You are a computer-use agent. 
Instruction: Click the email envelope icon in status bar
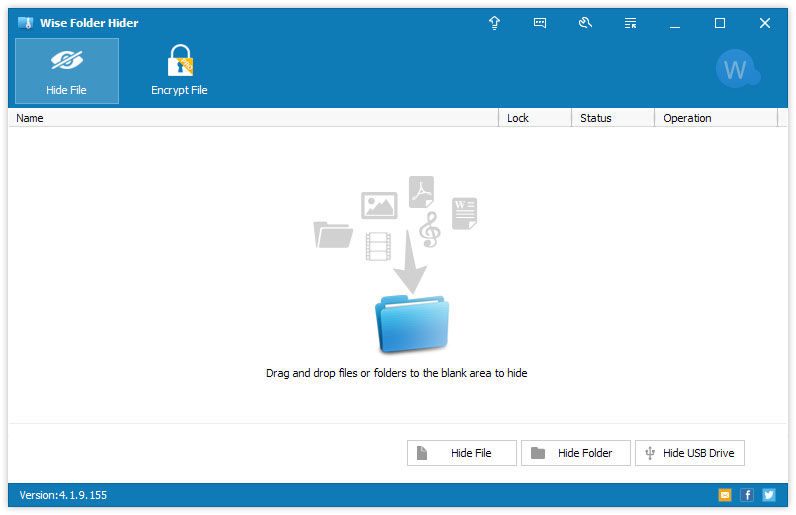coord(725,495)
